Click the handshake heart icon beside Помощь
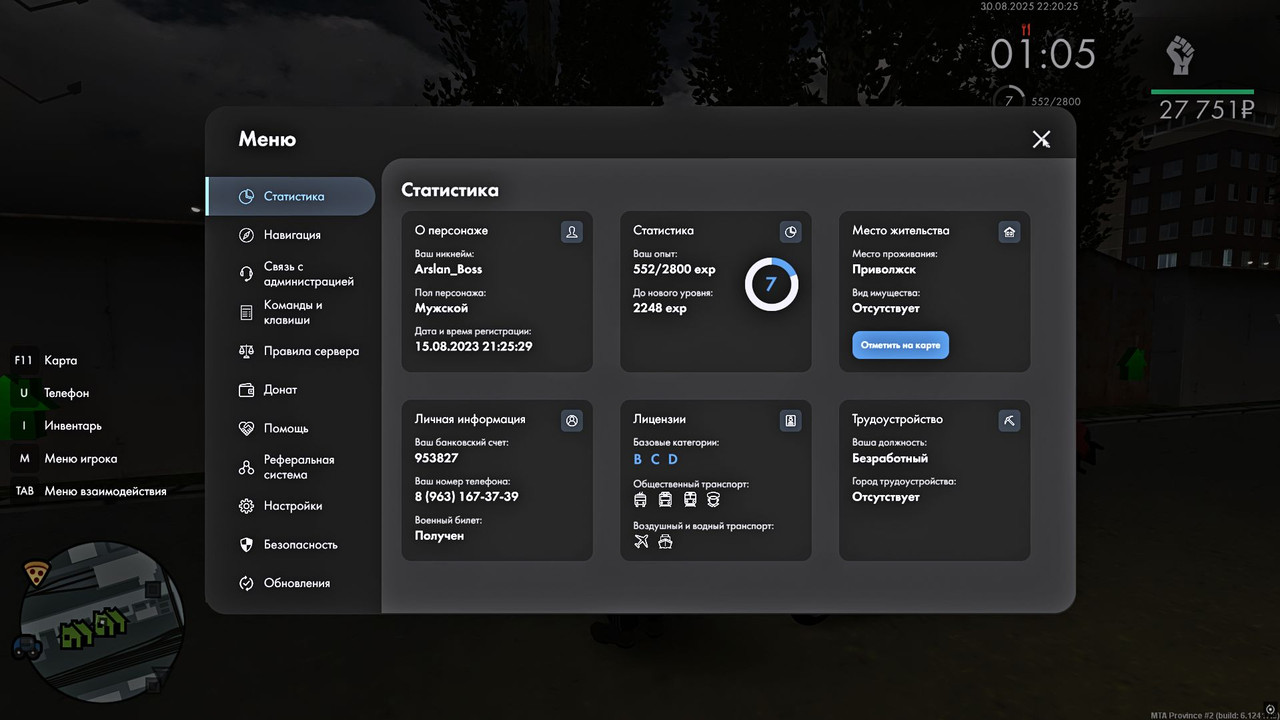Screen dimensions: 1280x720 click(x=246, y=428)
